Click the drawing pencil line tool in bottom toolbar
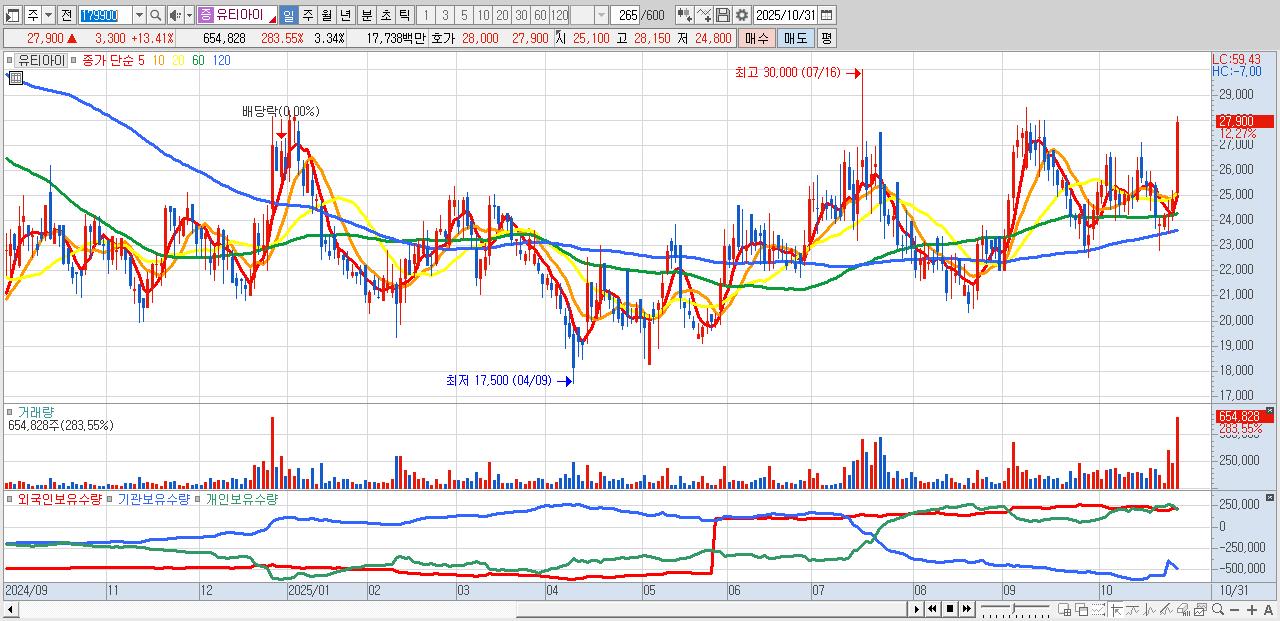Viewport: 1280px width, 621px height. [x=1166, y=609]
